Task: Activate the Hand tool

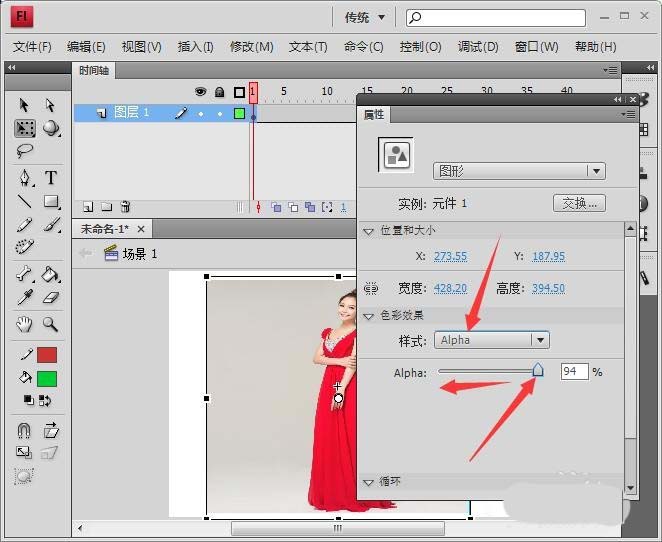Action: click(x=24, y=324)
